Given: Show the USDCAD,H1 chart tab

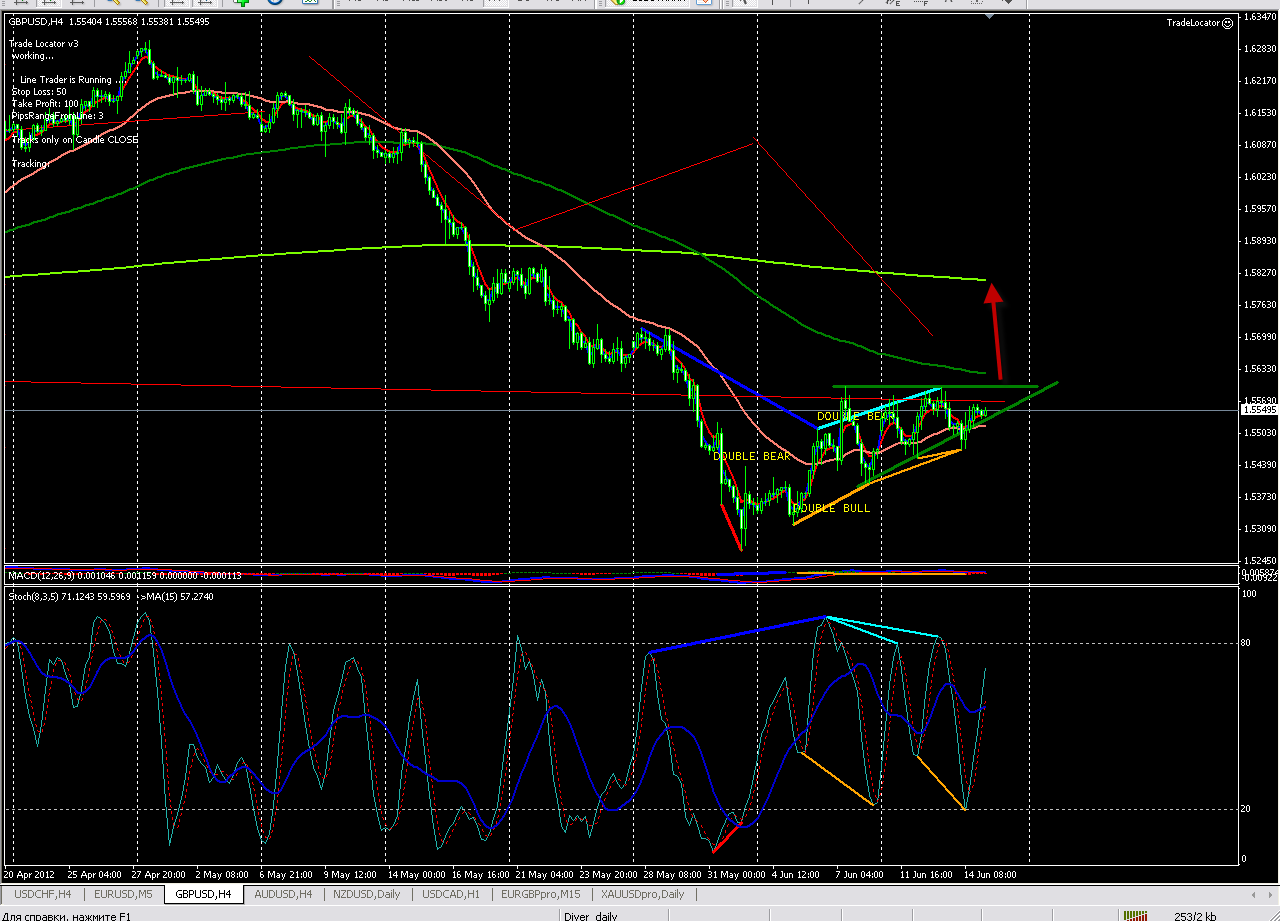Looking at the screenshot, I should pos(451,894).
